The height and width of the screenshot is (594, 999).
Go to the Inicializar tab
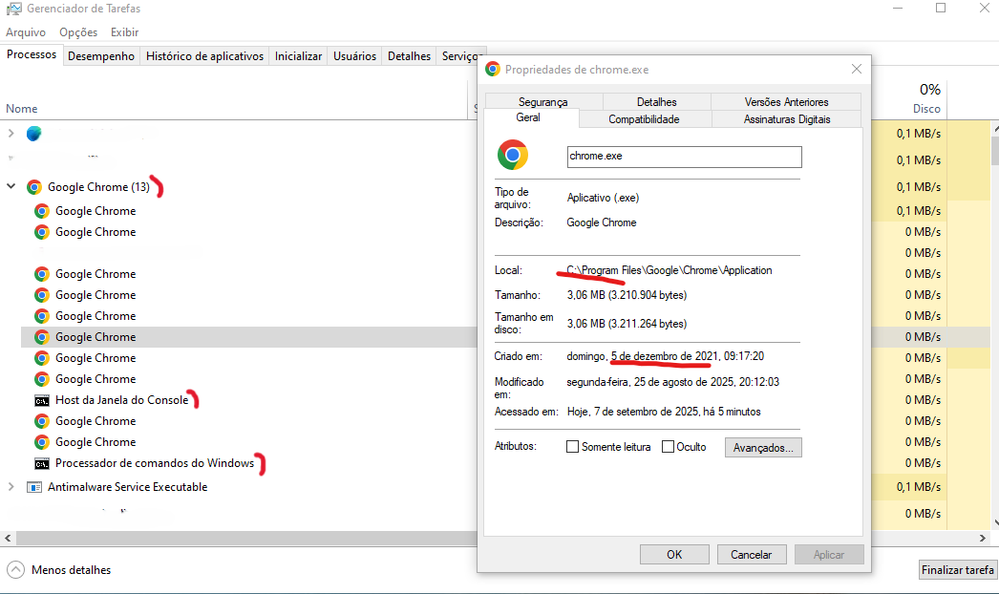pos(298,56)
